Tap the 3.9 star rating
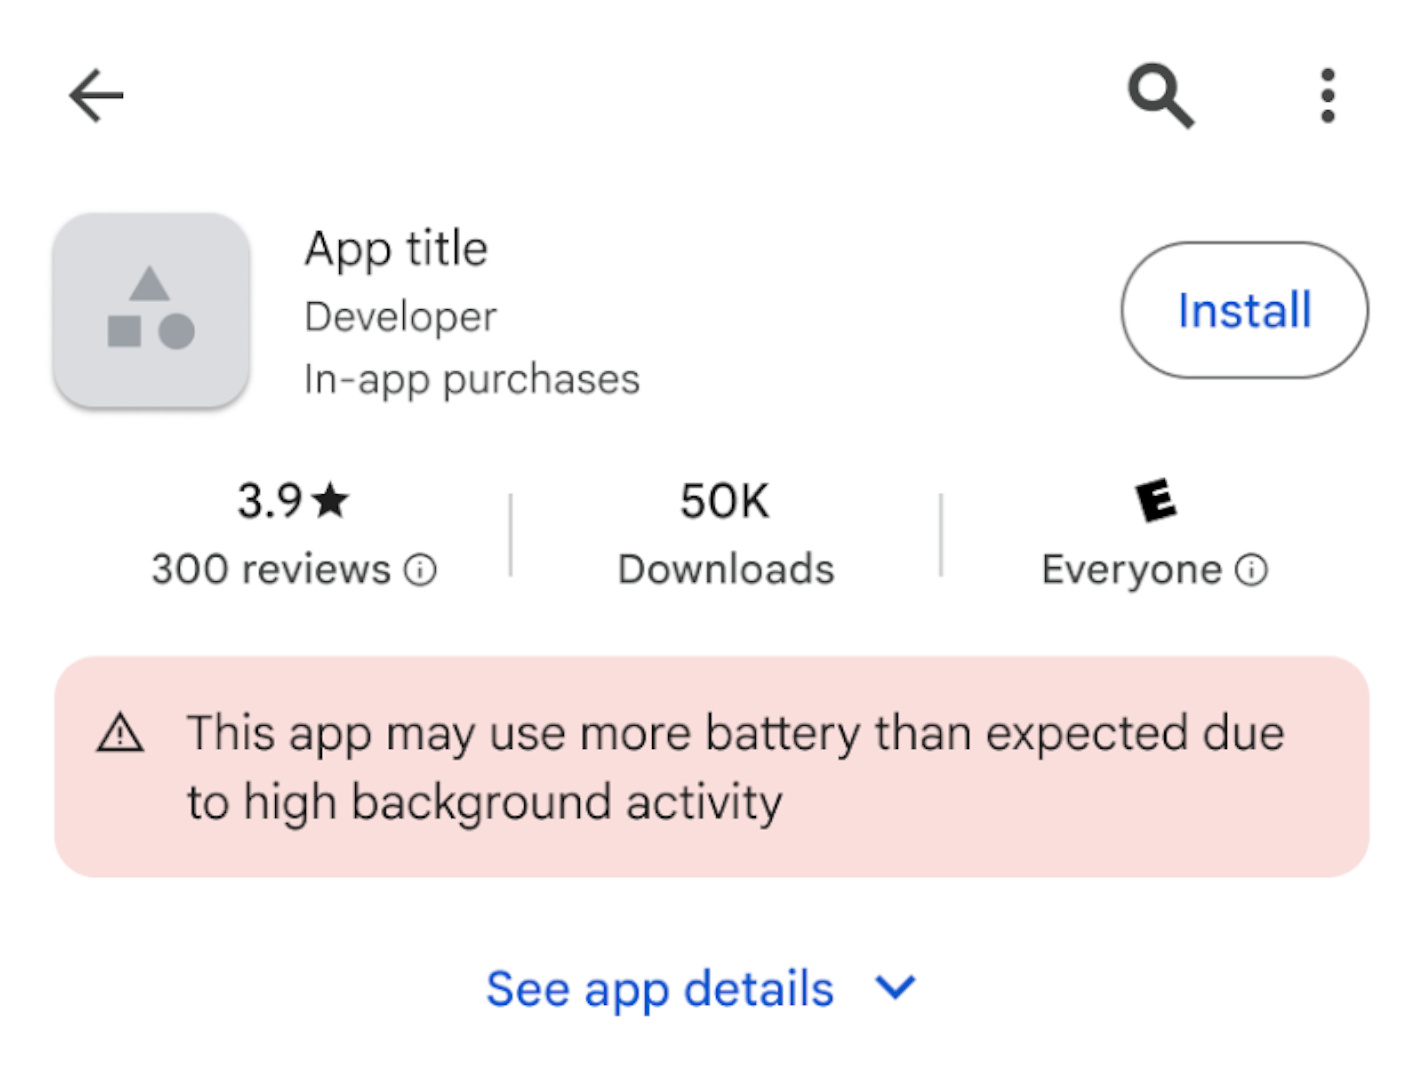 [270, 500]
